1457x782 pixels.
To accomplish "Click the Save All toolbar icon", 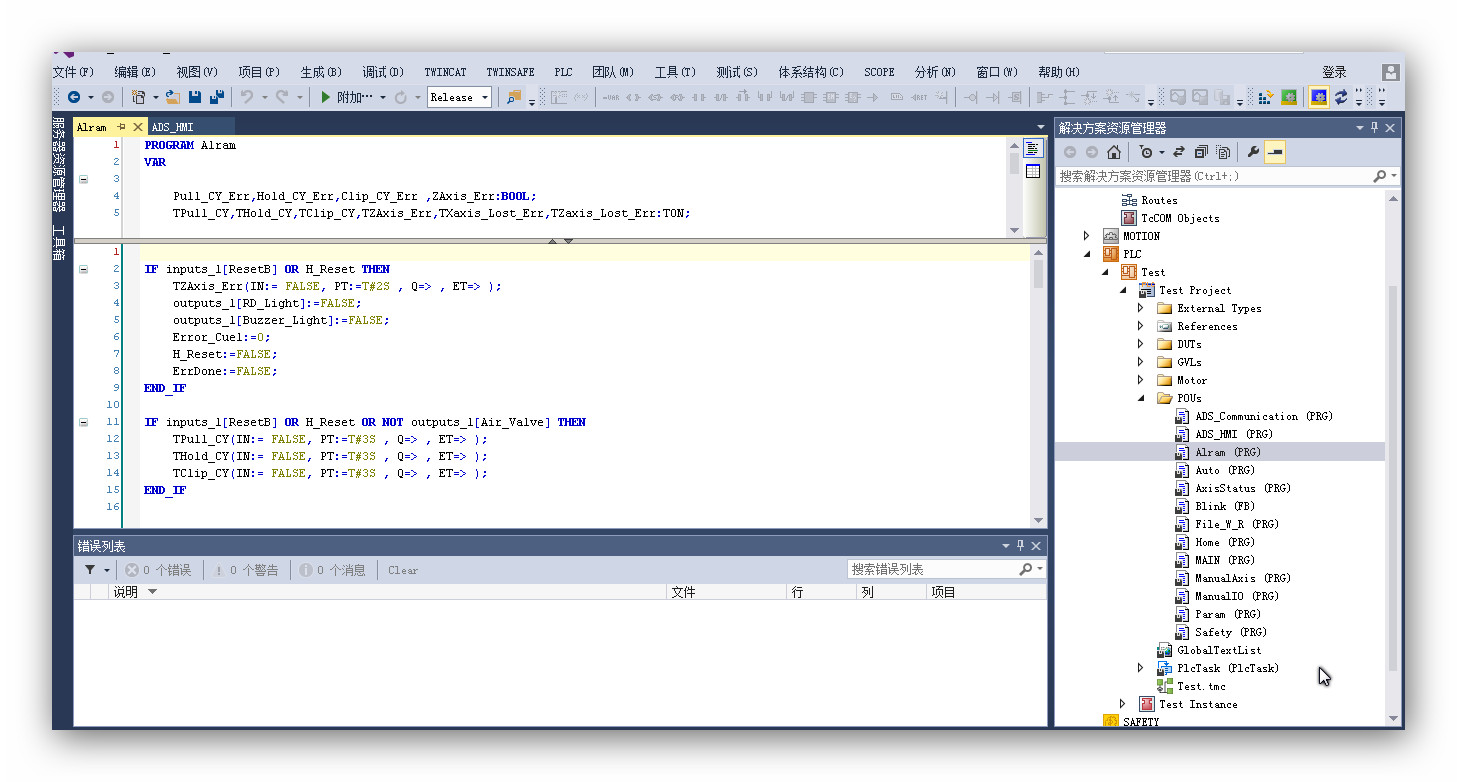I will [x=216, y=97].
